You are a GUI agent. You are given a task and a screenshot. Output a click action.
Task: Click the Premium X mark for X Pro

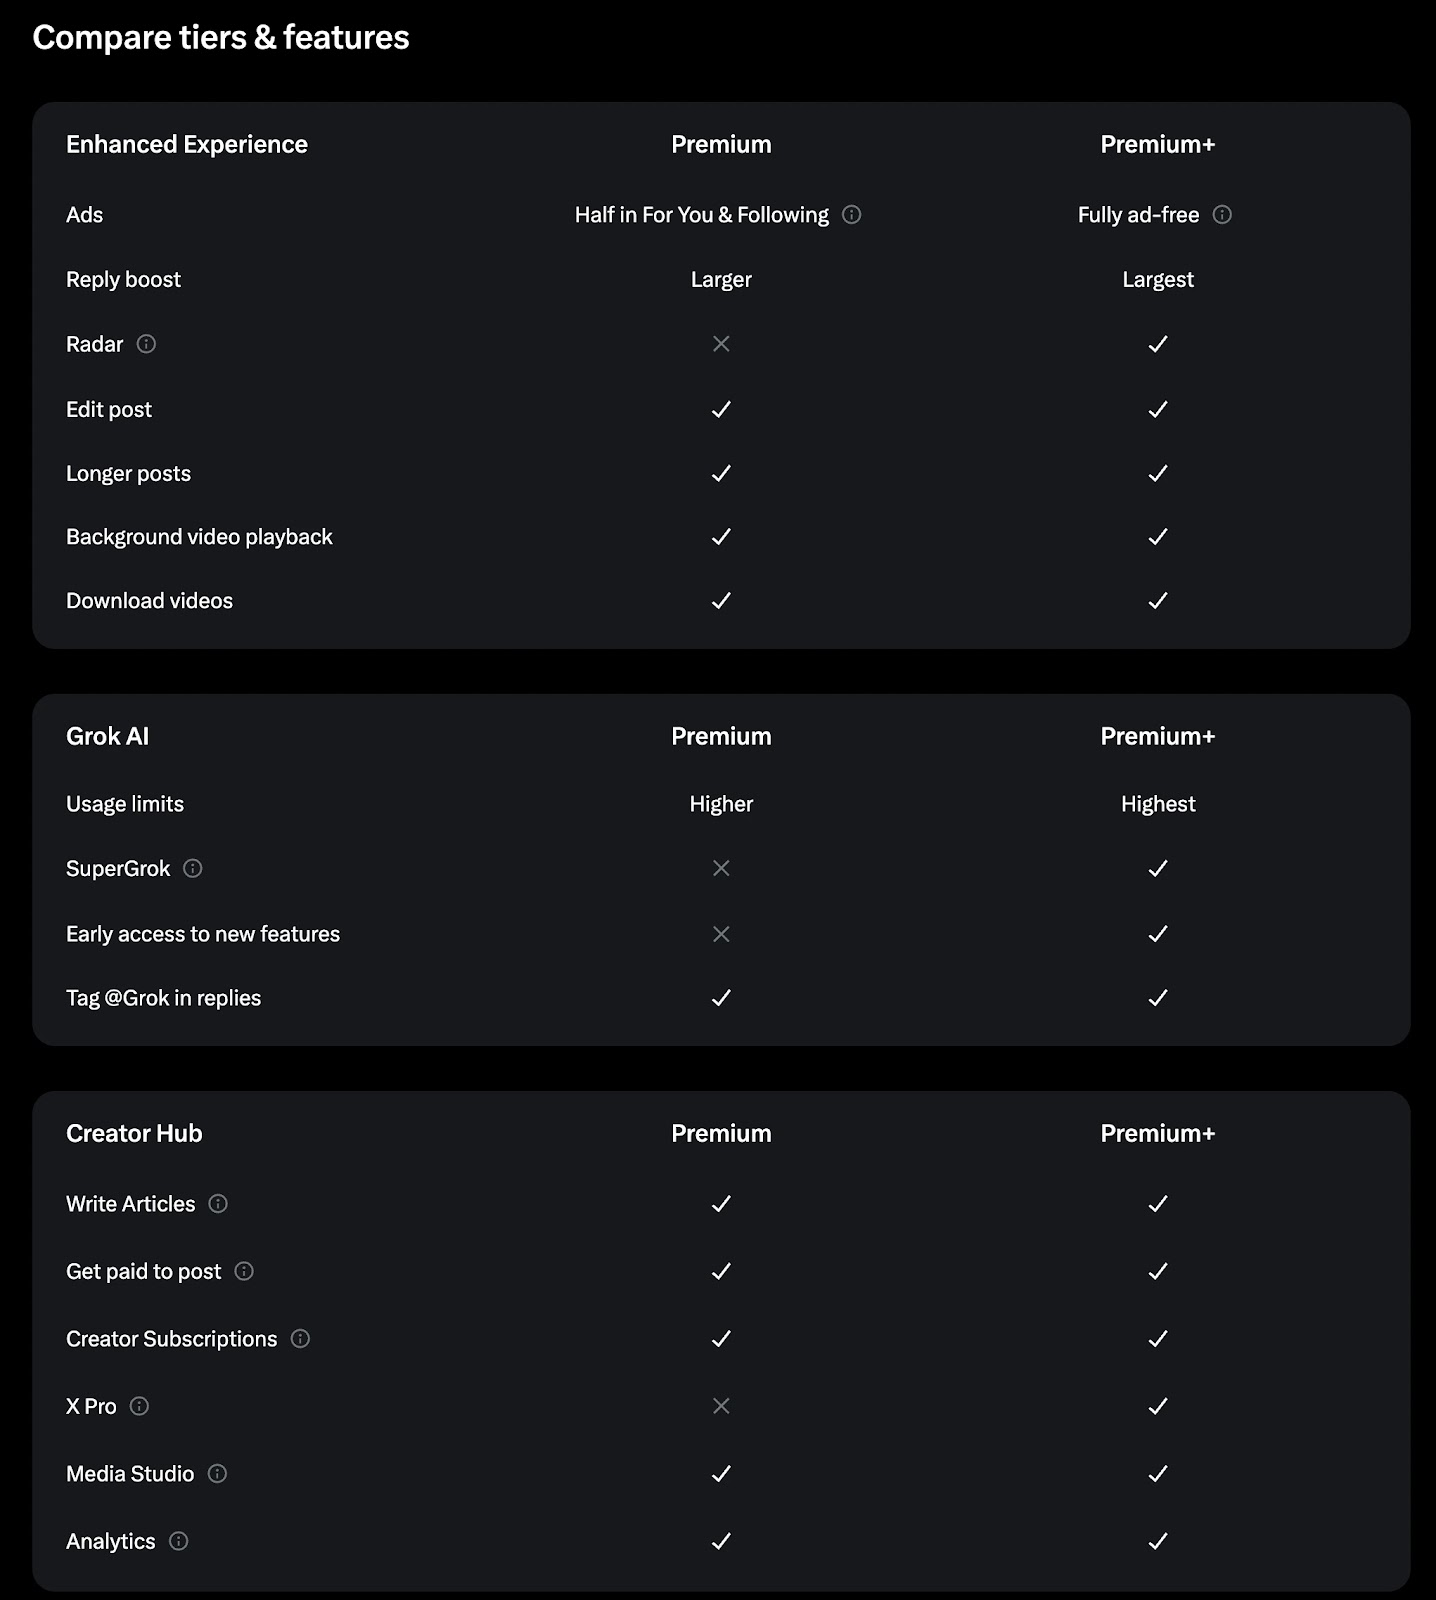click(721, 1406)
